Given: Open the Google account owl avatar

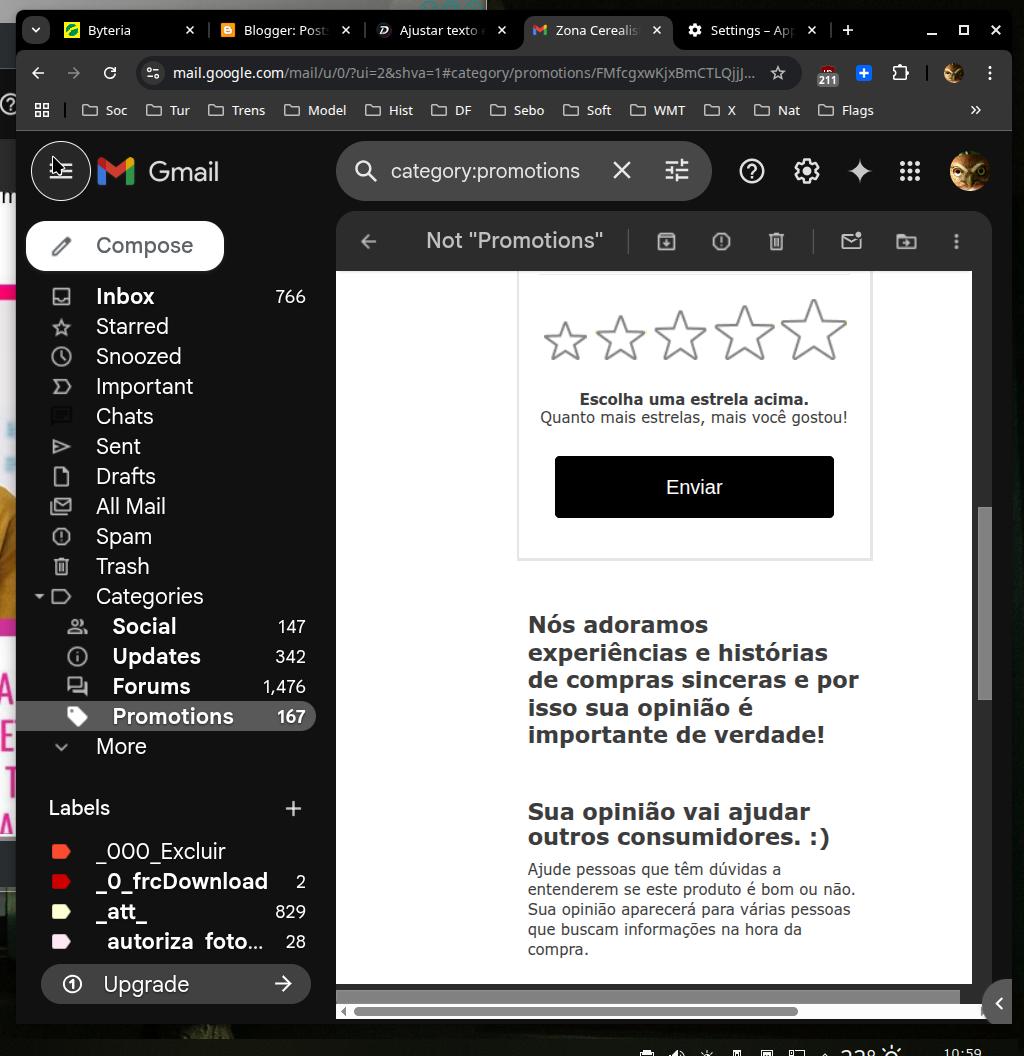Looking at the screenshot, I should [x=969, y=171].
